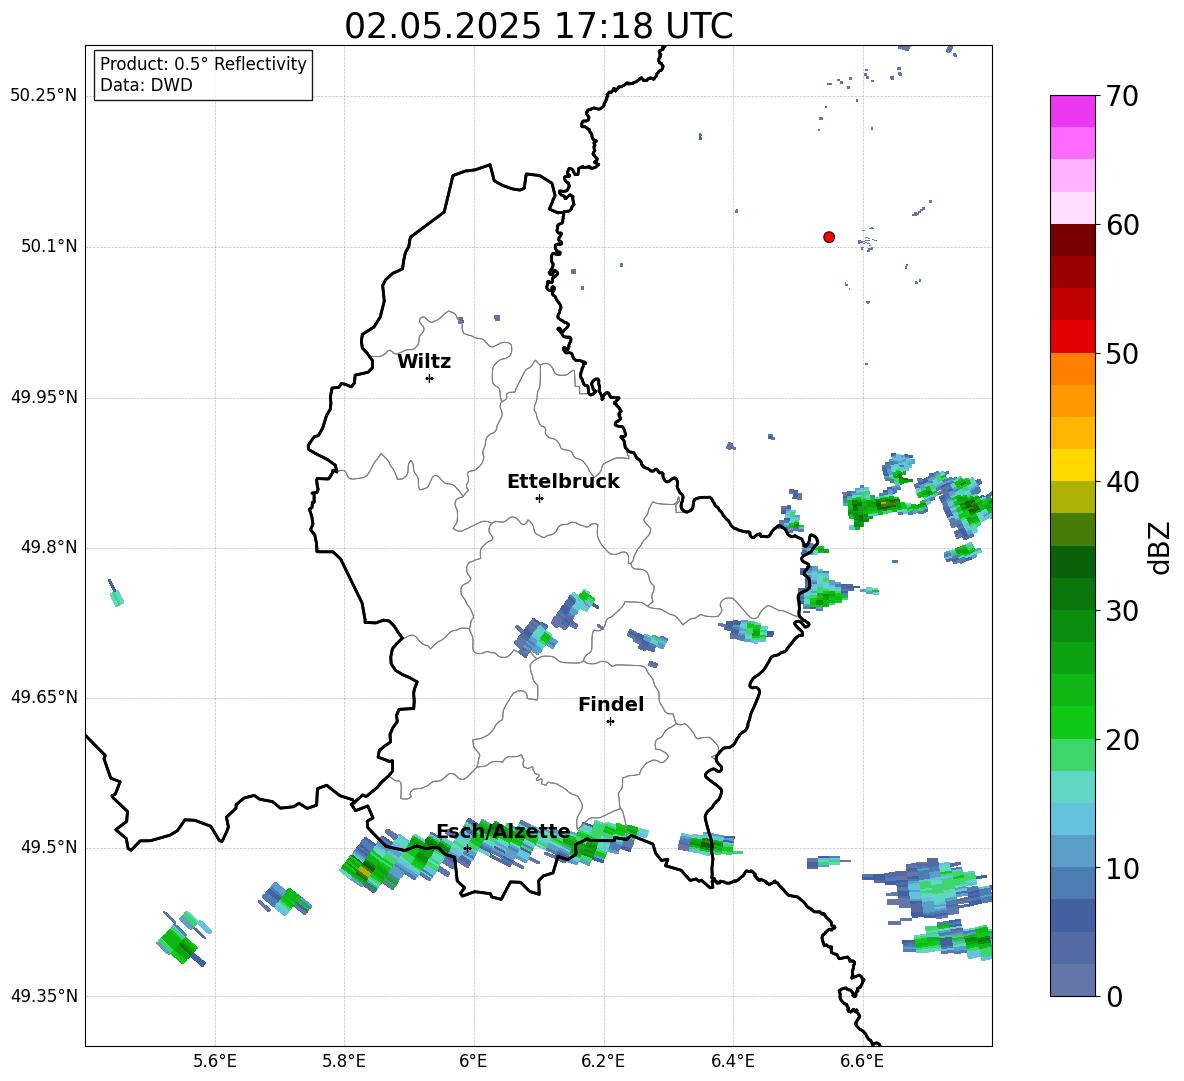
Task: Click the 49.5°N latitude label
Action: click(x=50, y=847)
